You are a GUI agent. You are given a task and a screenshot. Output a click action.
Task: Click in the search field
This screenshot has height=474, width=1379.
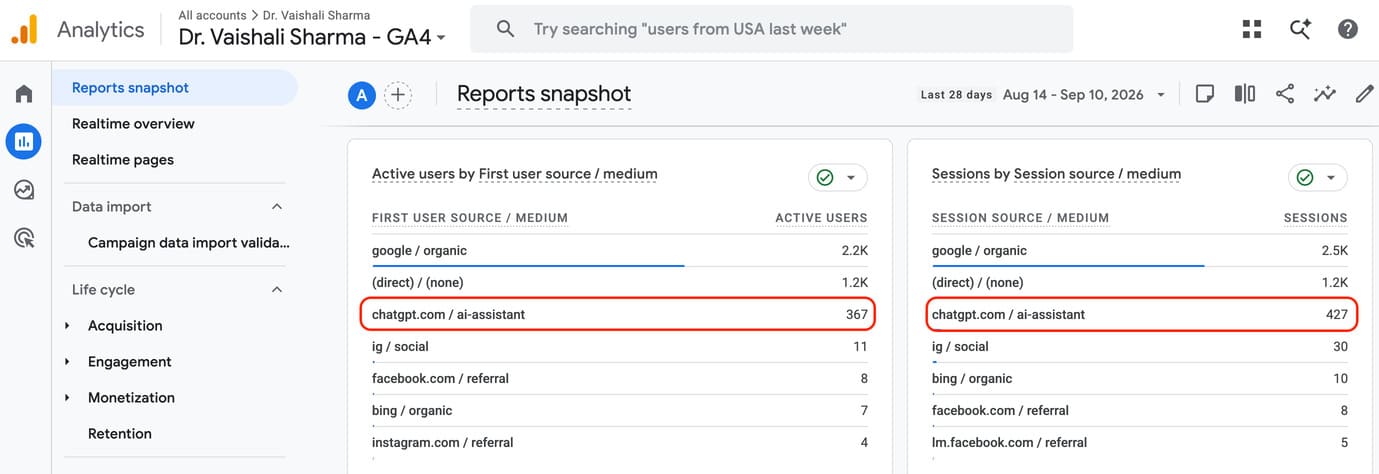771,29
